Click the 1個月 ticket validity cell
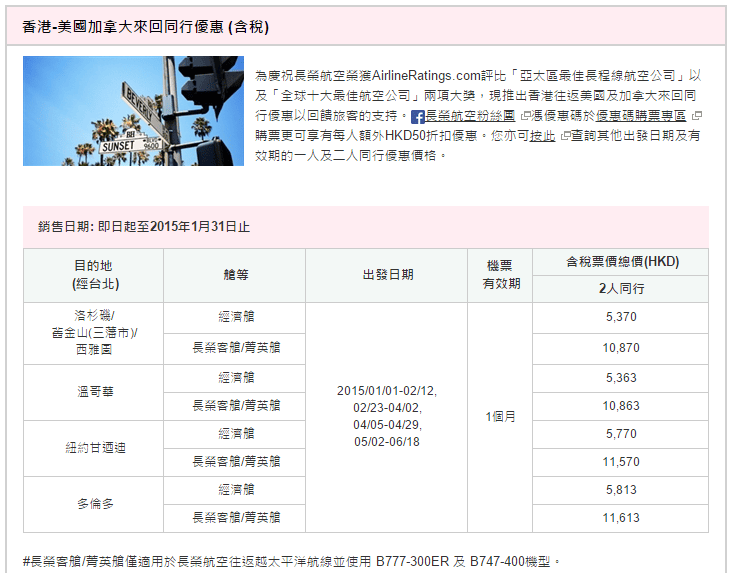 [x=500, y=417]
